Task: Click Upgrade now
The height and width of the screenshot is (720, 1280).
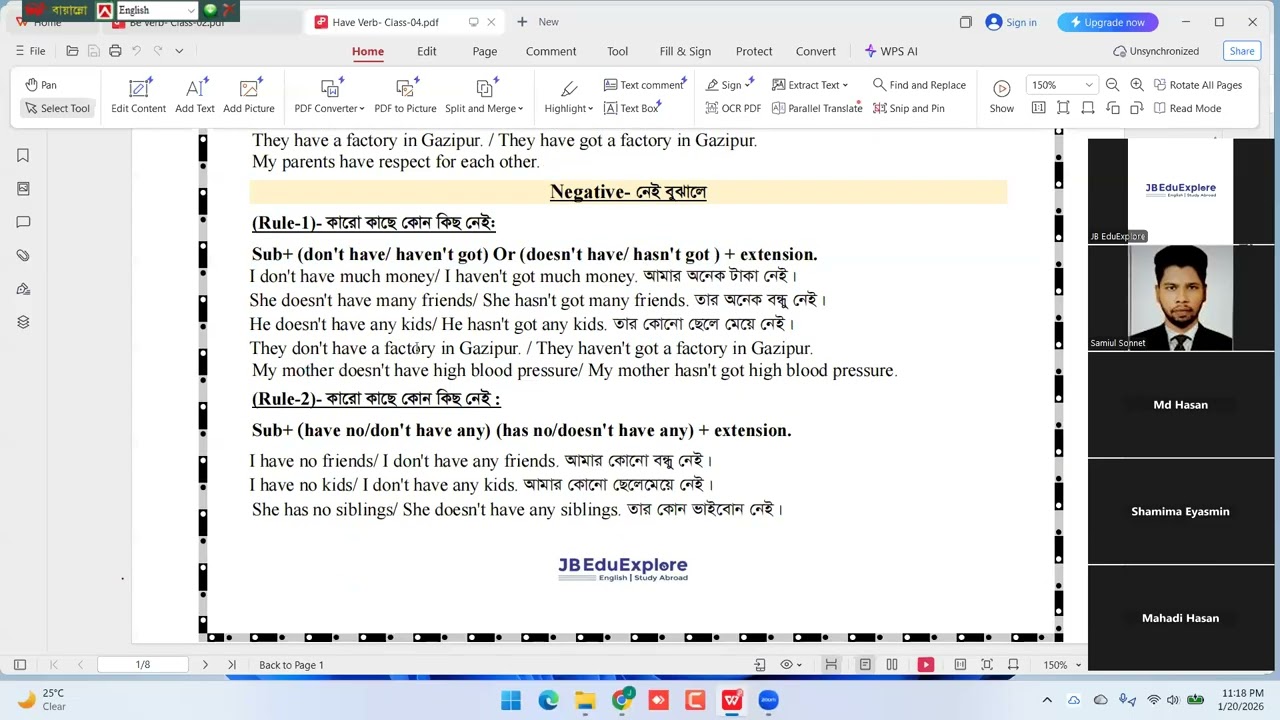Action: pyautogui.click(x=1108, y=22)
